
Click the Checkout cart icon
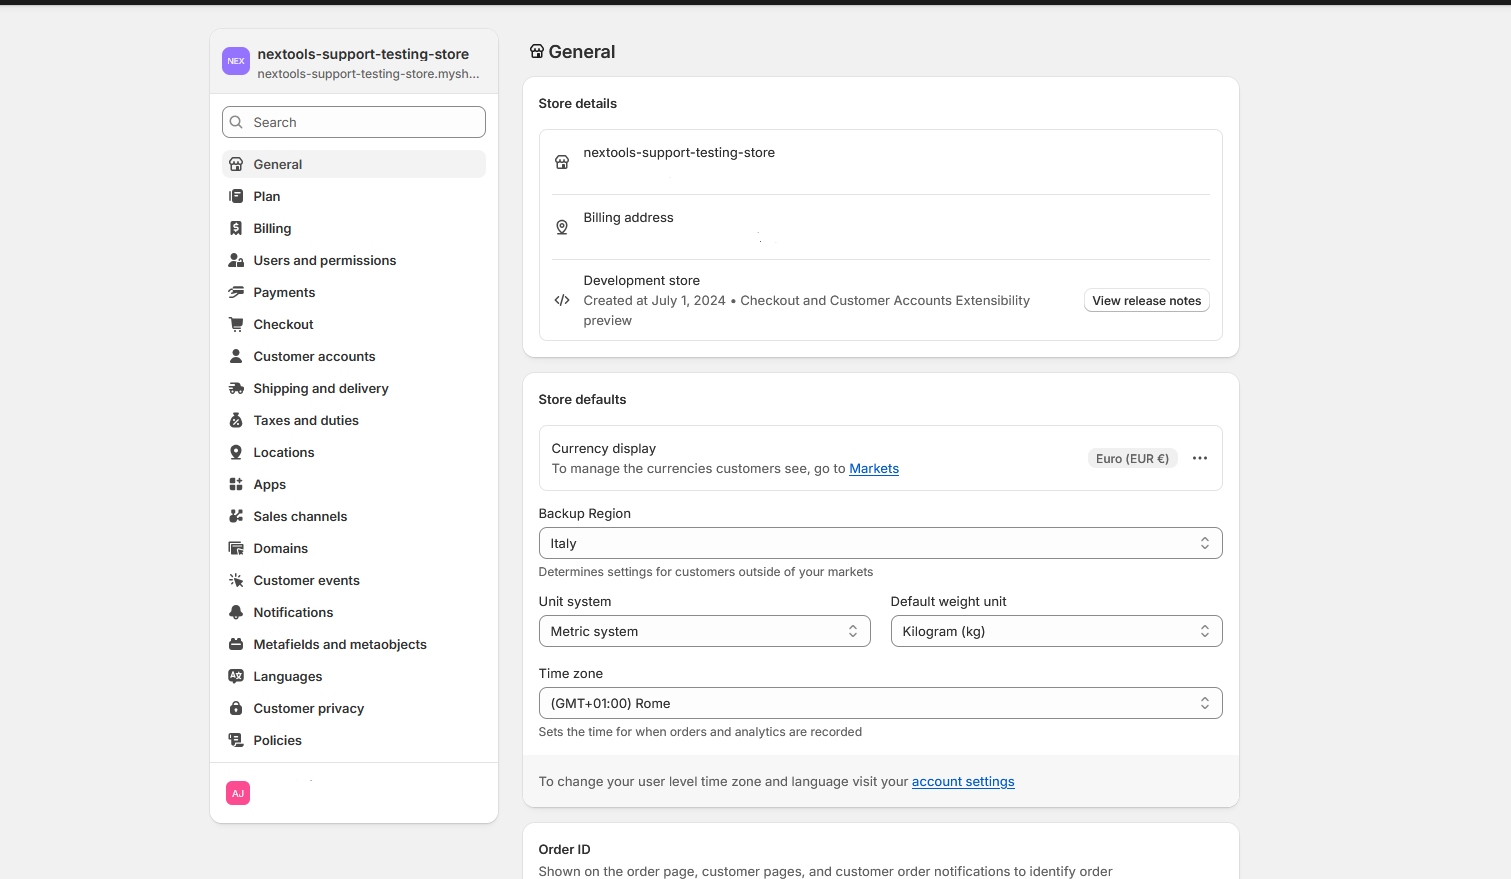pos(236,324)
